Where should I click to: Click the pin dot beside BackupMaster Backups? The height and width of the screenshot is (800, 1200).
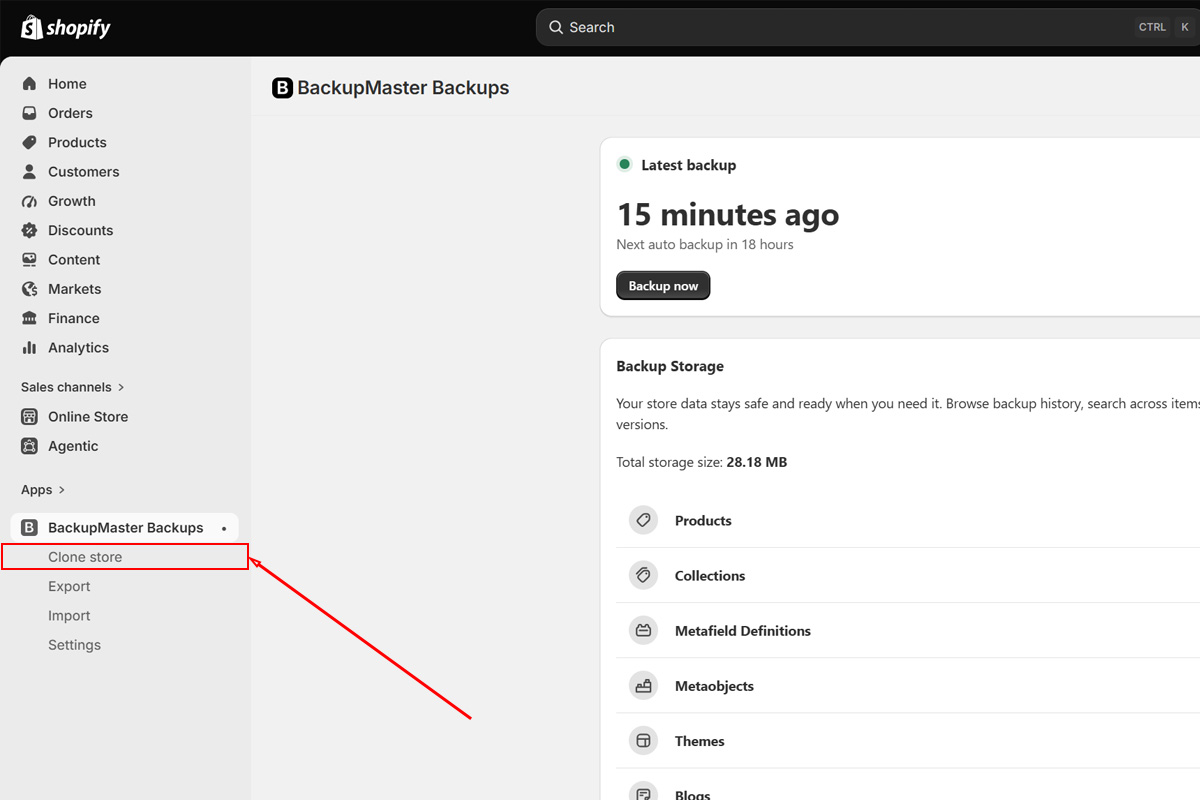click(x=224, y=528)
